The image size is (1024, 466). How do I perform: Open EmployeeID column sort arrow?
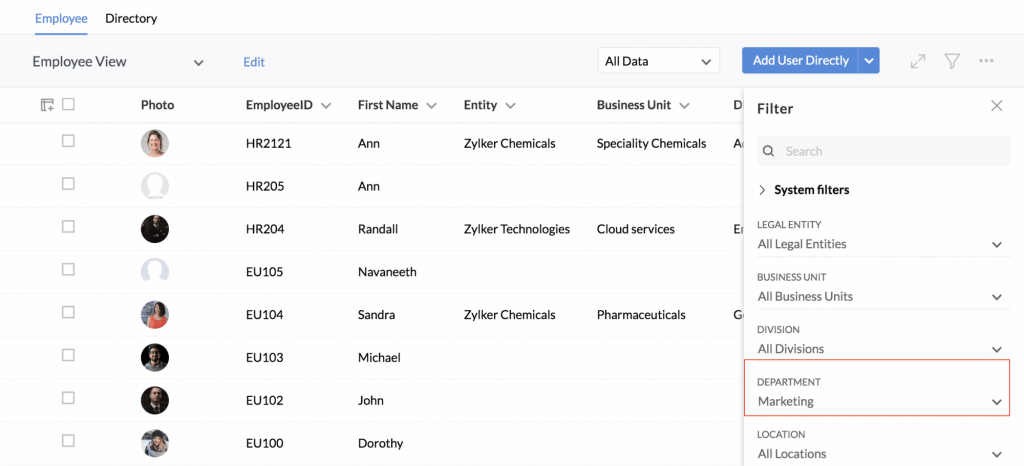click(x=326, y=106)
